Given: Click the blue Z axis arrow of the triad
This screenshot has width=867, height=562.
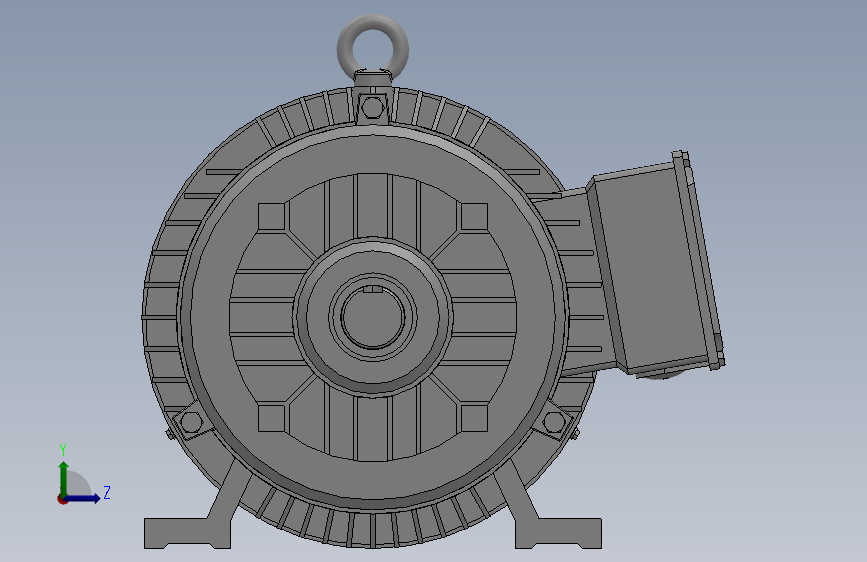Looking at the screenshot, I should [x=85, y=498].
